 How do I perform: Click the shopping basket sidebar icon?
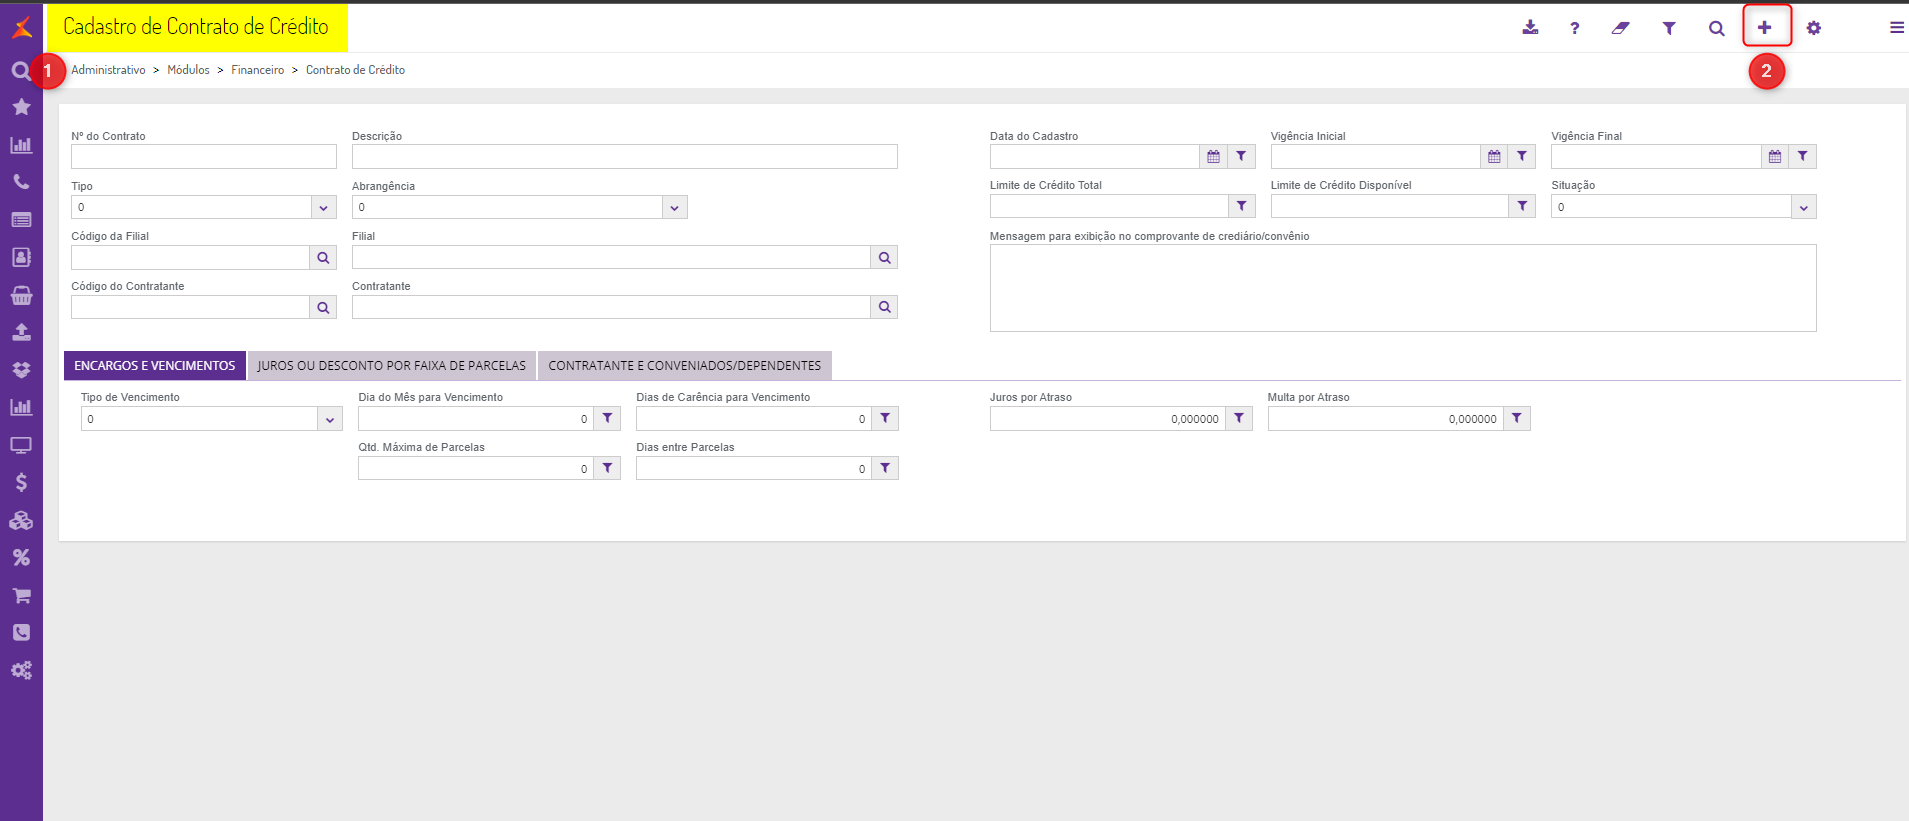(21, 295)
